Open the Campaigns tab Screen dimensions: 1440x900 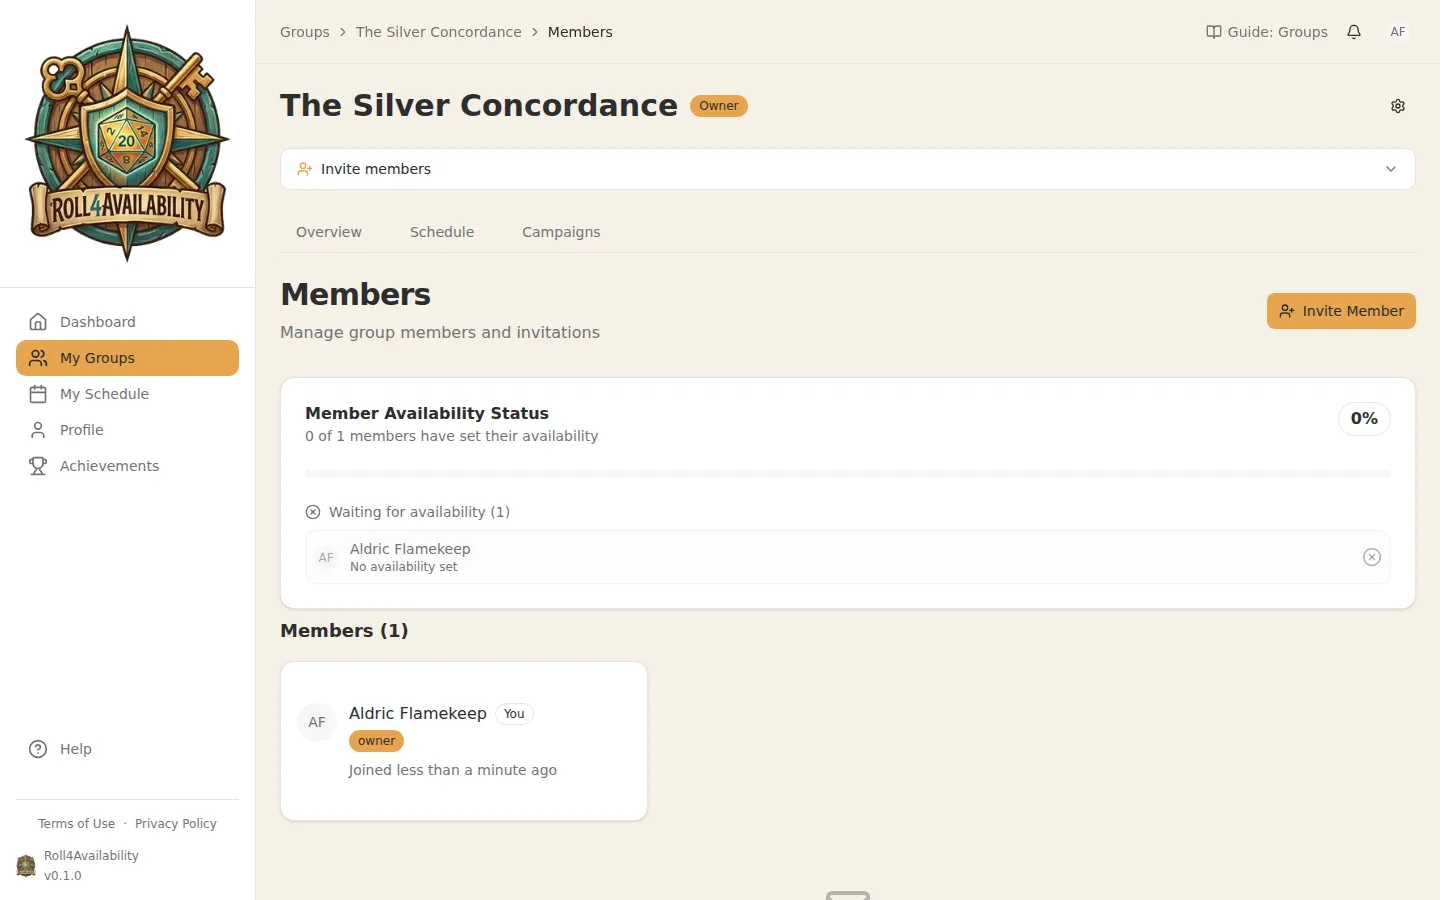(x=560, y=231)
